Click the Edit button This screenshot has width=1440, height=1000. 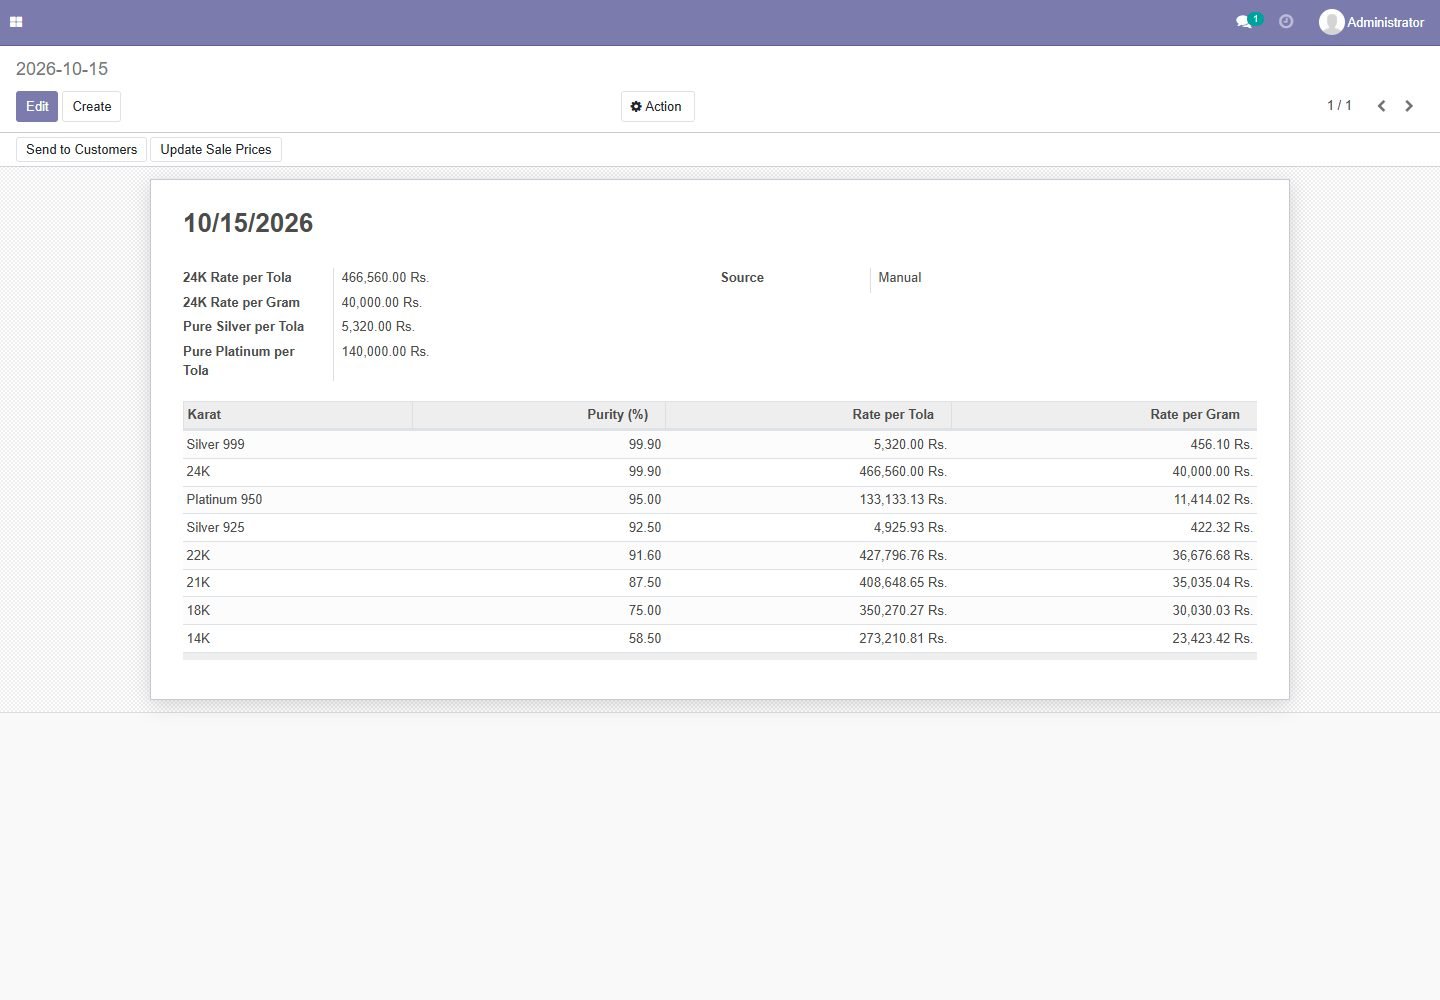(37, 106)
